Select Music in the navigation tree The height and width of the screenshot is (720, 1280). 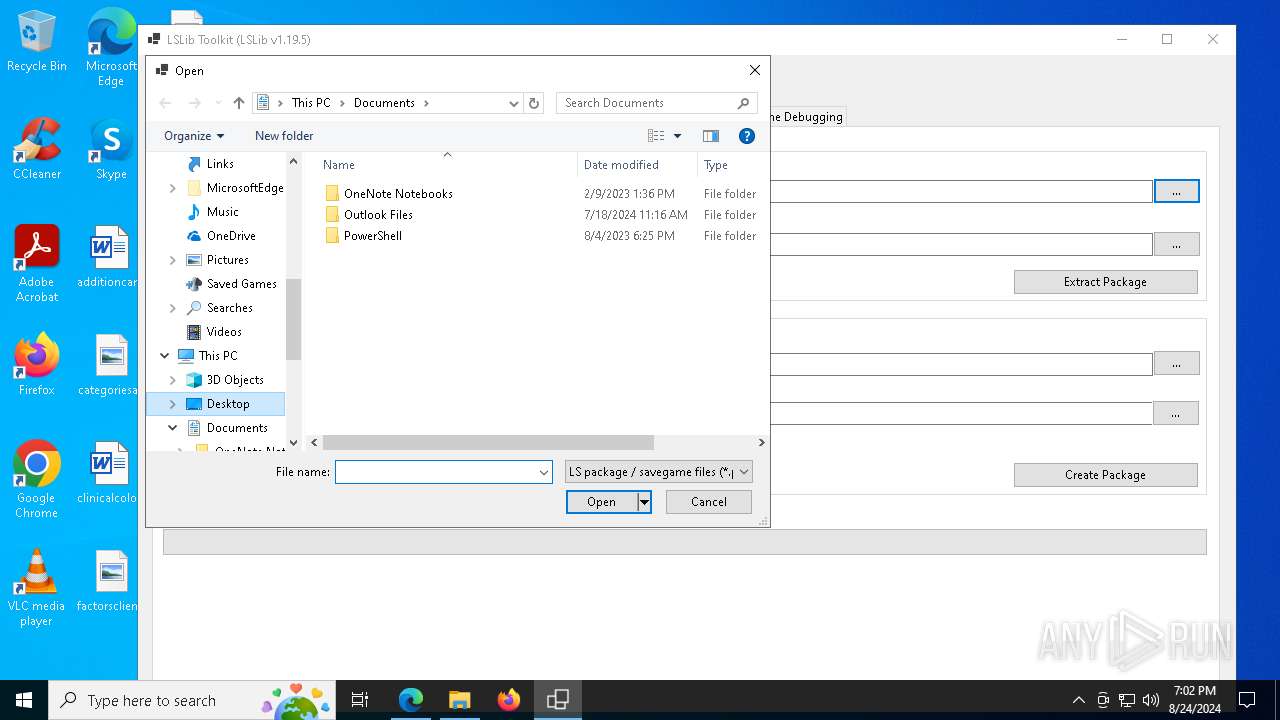222,212
